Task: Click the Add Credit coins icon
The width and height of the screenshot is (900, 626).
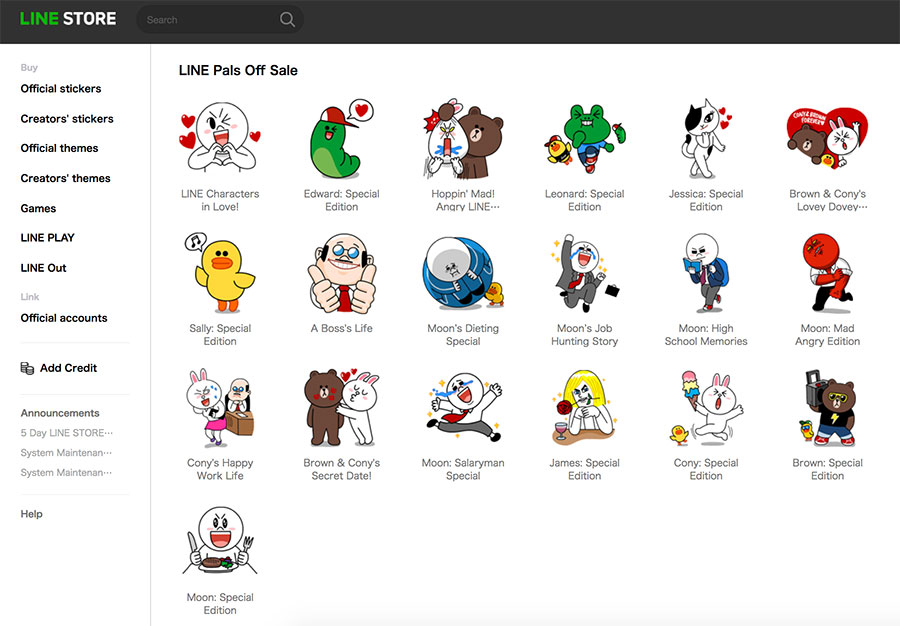Action: pos(27,368)
